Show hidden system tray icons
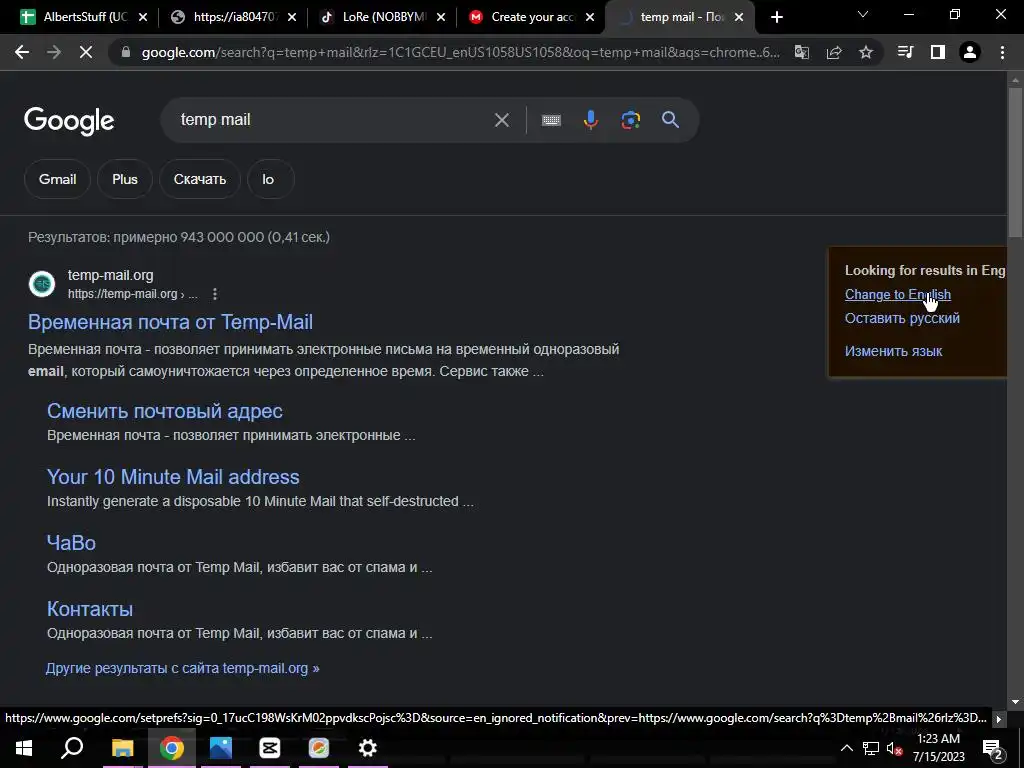Image resolution: width=1024 pixels, height=768 pixels. click(x=846, y=748)
